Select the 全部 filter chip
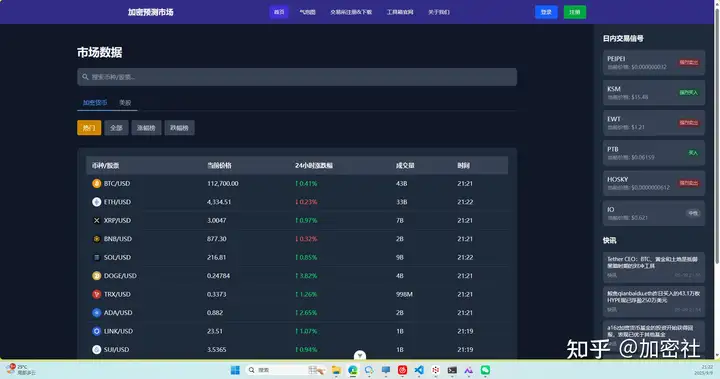The height and width of the screenshot is (379, 720). point(116,128)
